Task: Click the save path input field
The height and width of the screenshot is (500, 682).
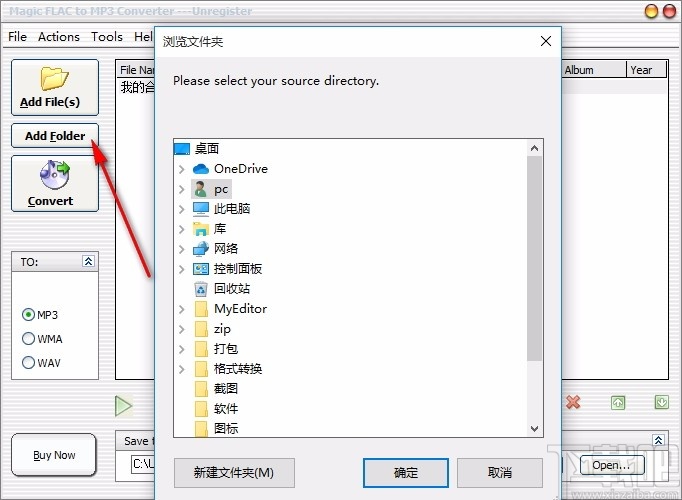Action: tap(143, 464)
